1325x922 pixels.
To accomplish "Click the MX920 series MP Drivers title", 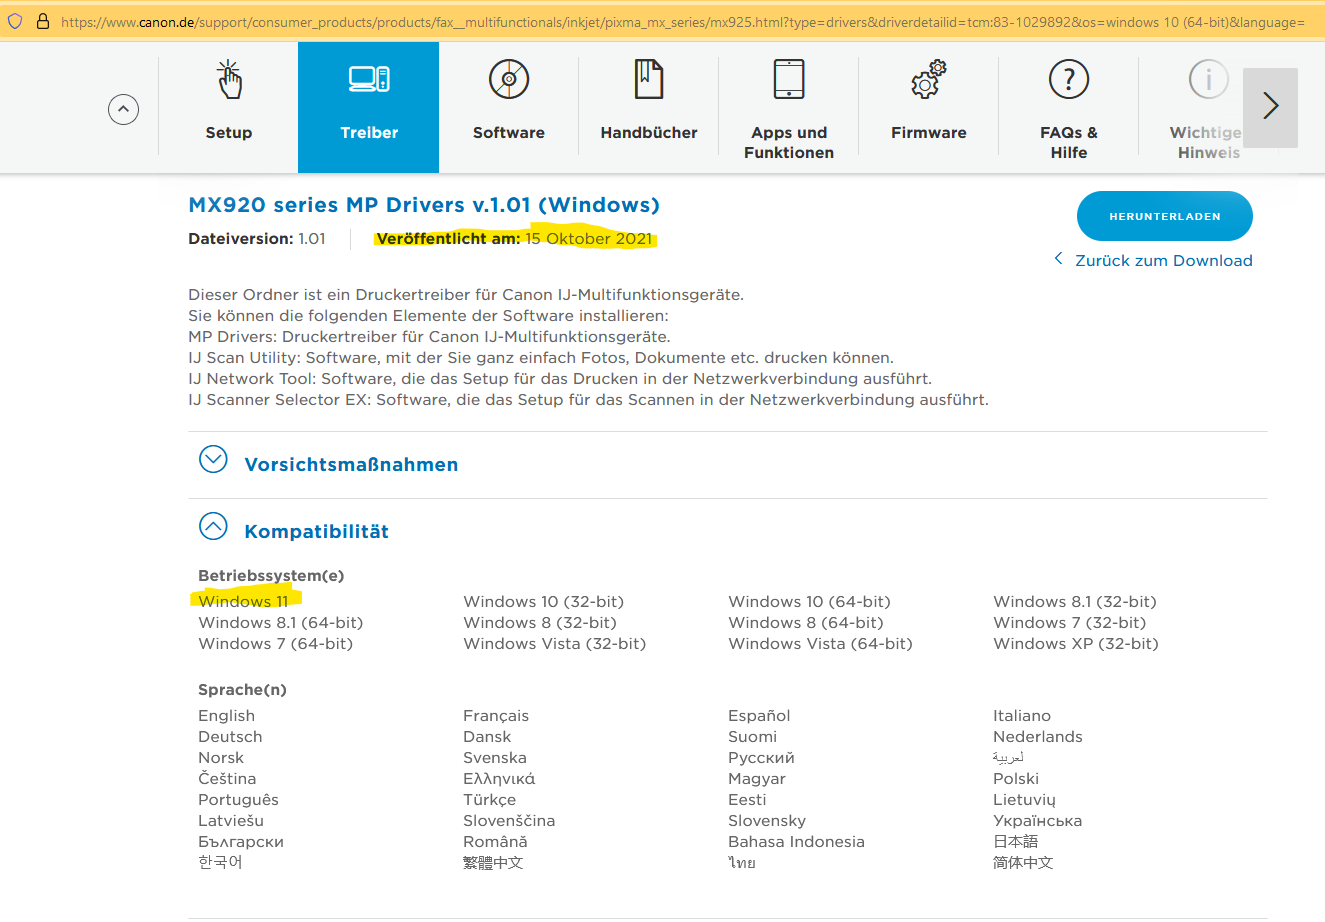I will (x=424, y=205).
